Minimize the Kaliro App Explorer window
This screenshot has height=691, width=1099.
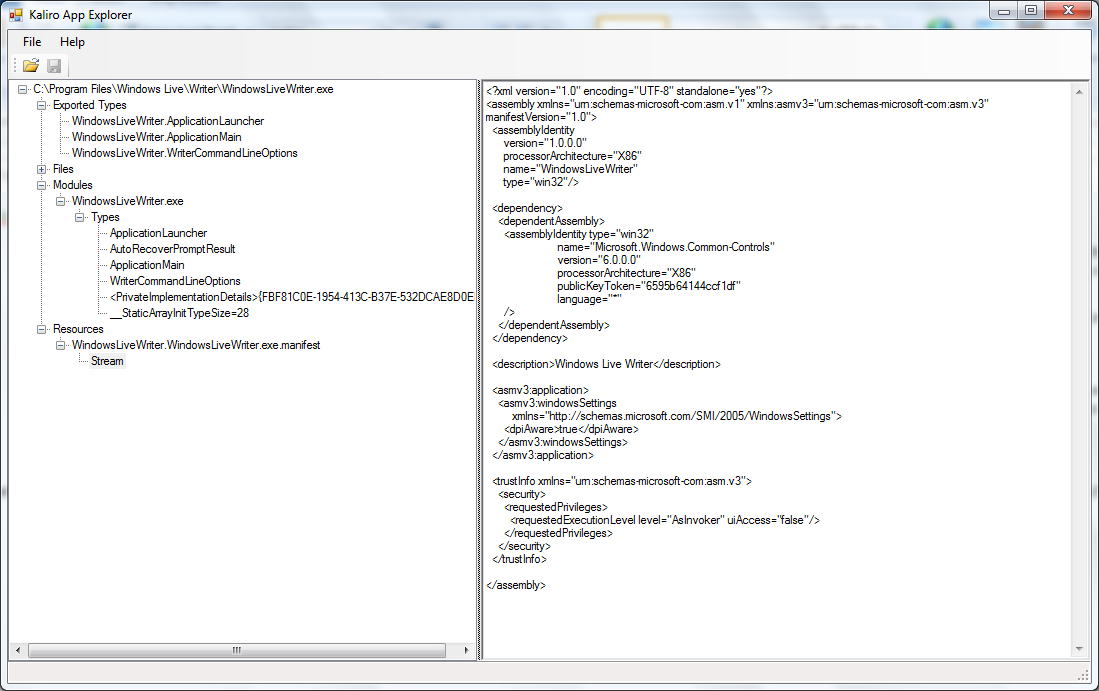[1004, 11]
